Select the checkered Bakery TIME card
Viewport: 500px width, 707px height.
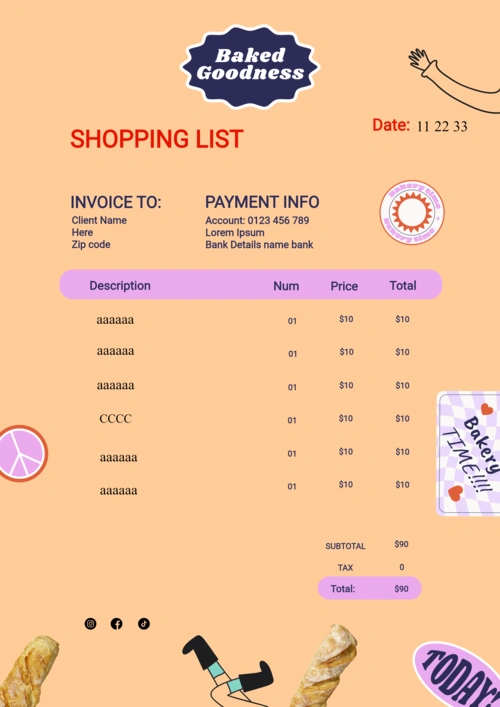468,454
